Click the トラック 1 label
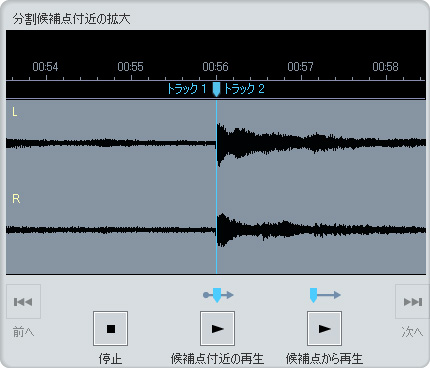The width and height of the screenshot is (430, 368). pyautogui.click(x=187, y=89)
